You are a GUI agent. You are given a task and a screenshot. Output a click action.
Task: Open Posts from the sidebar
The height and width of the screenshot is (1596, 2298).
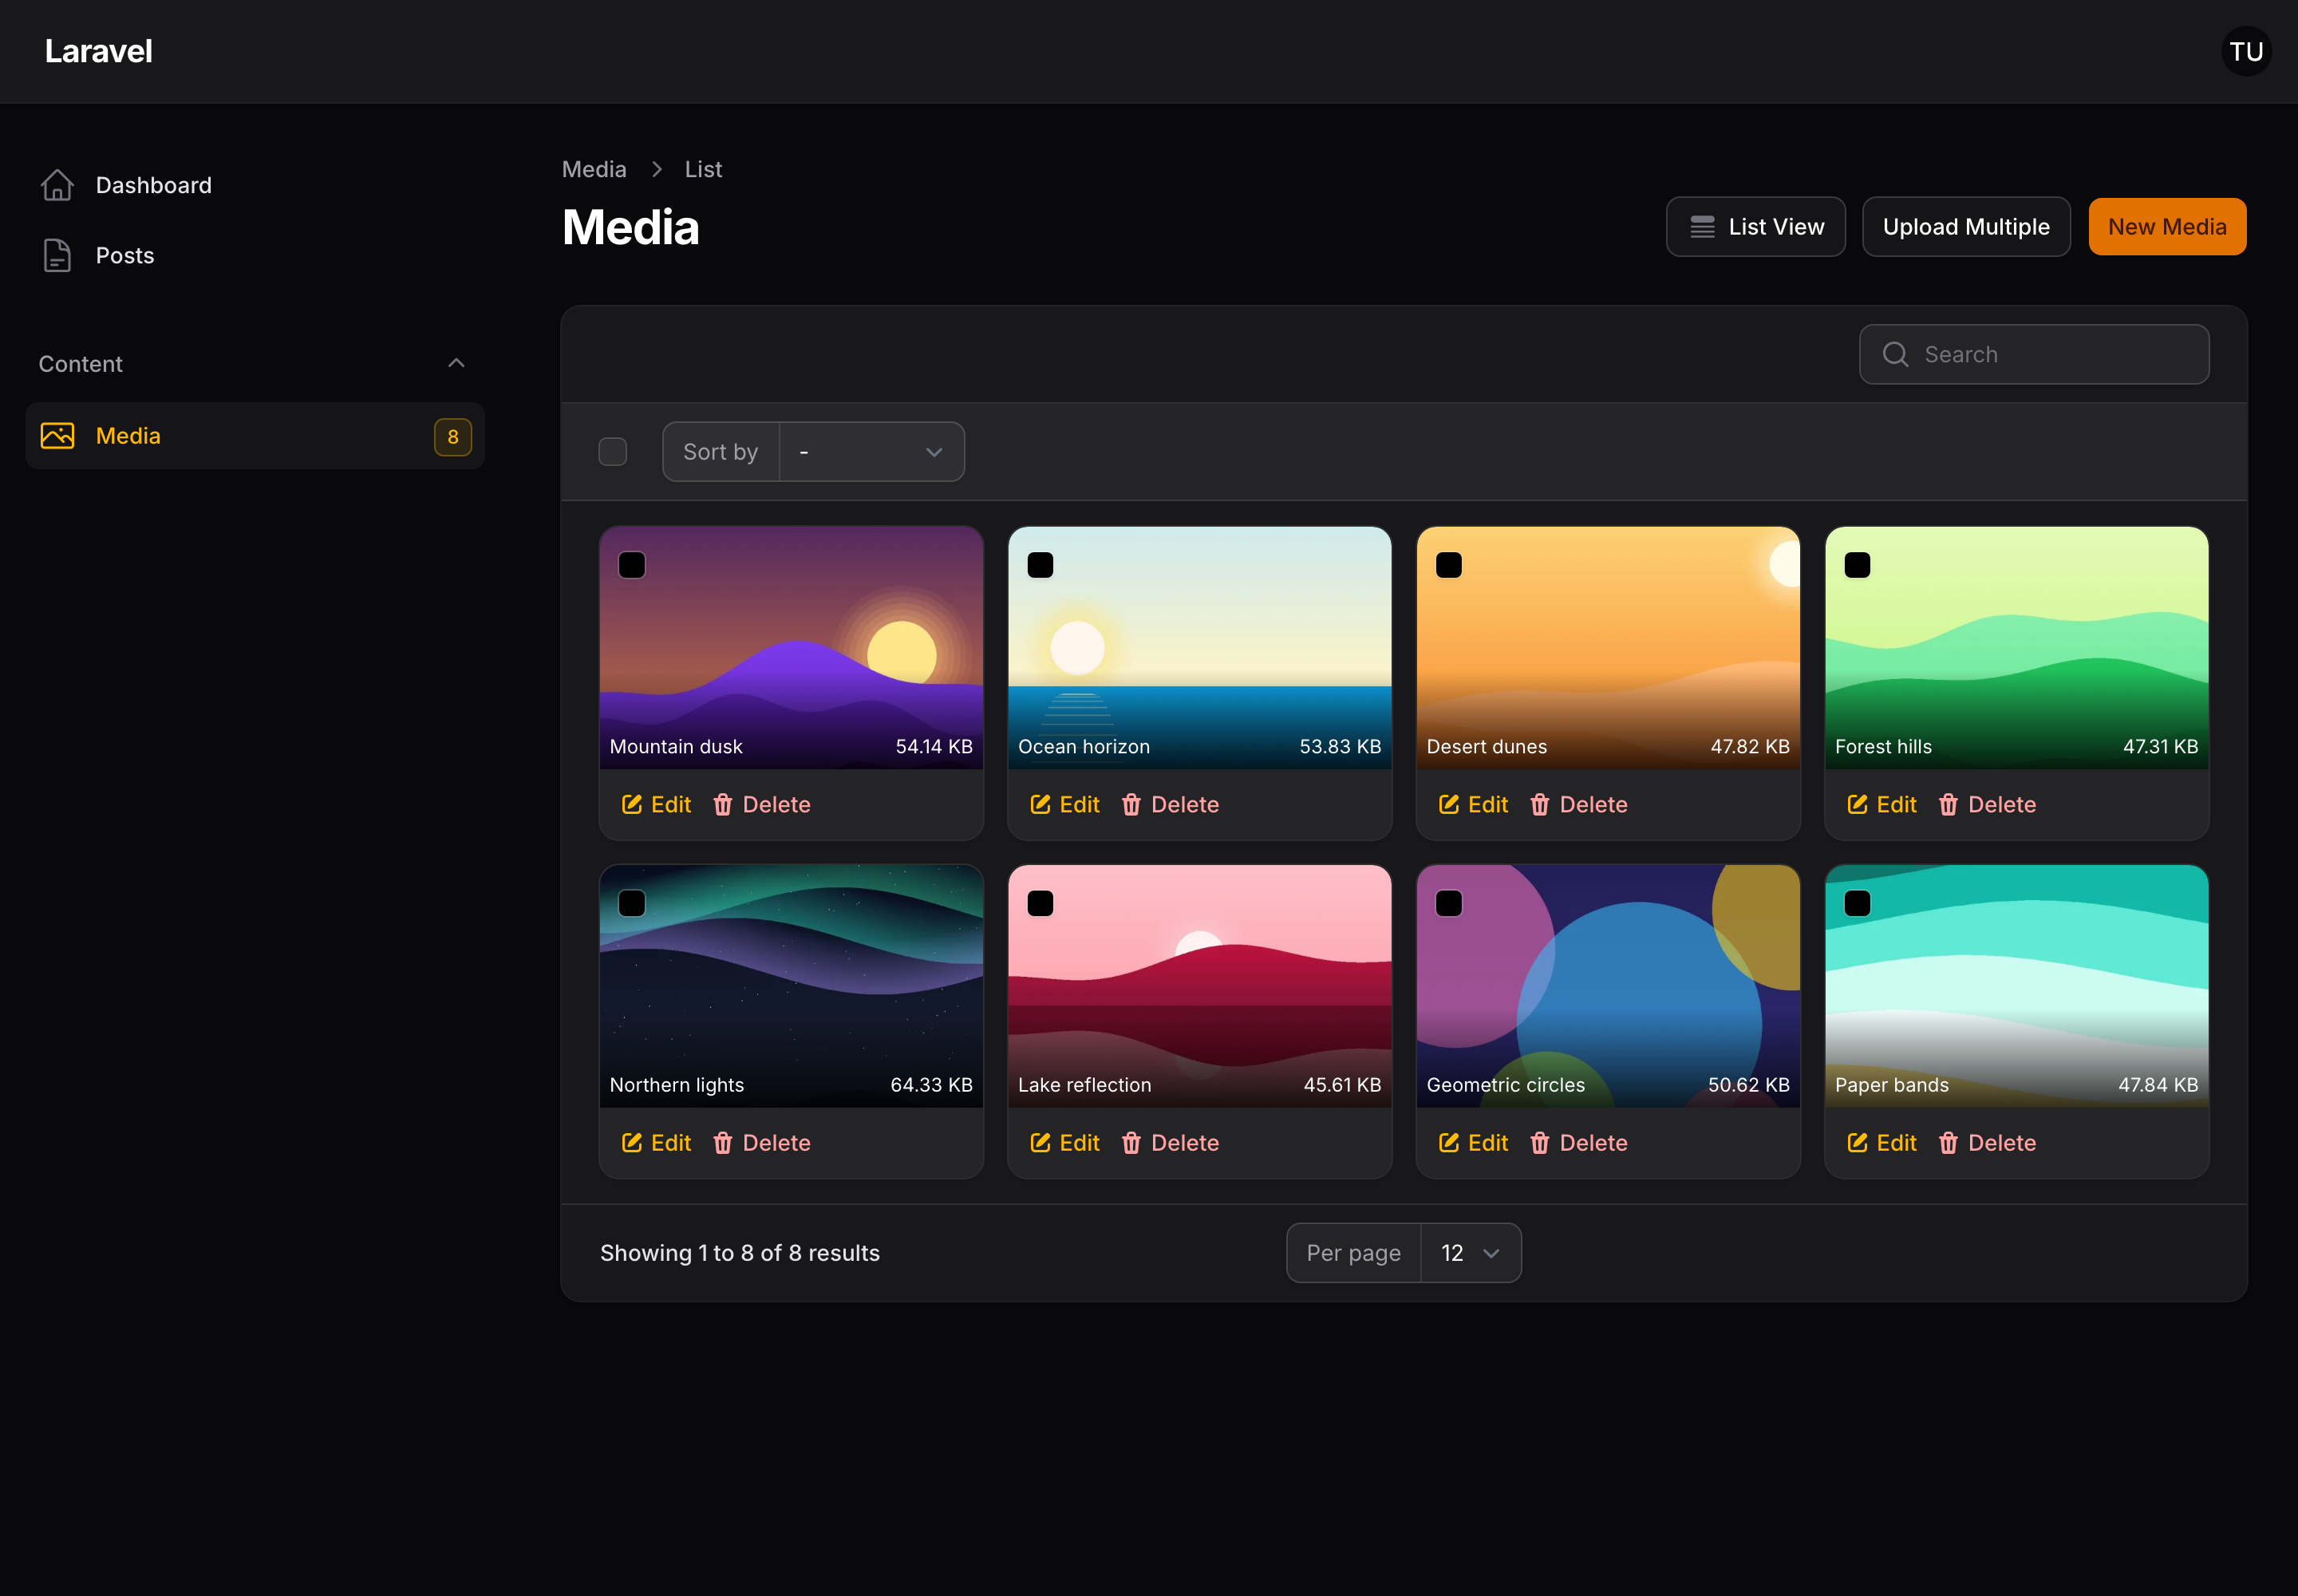click(255, 255)
